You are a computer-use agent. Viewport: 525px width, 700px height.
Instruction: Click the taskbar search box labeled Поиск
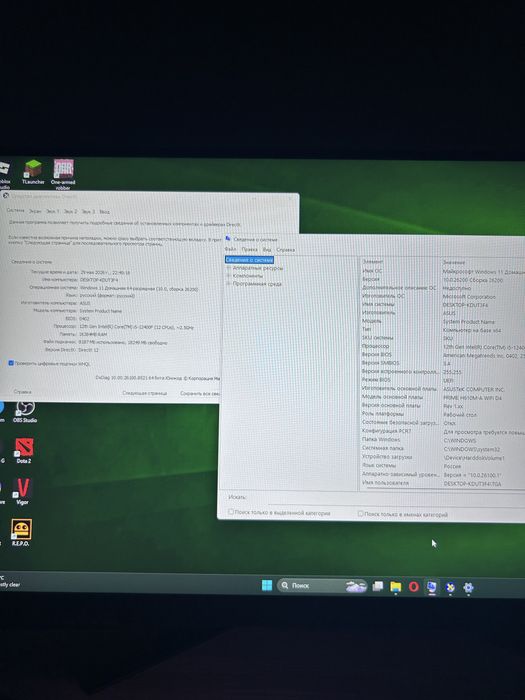coord(322,586)
